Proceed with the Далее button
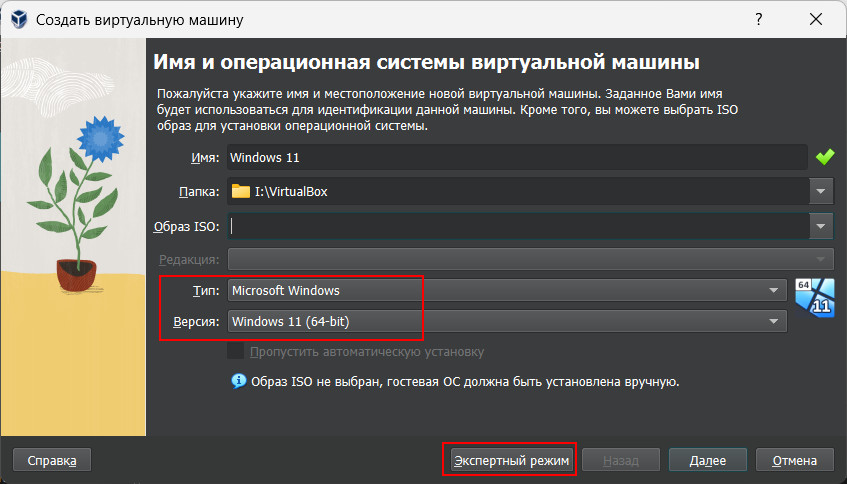This screenshot has height=484, width=847. coord(708,461)
